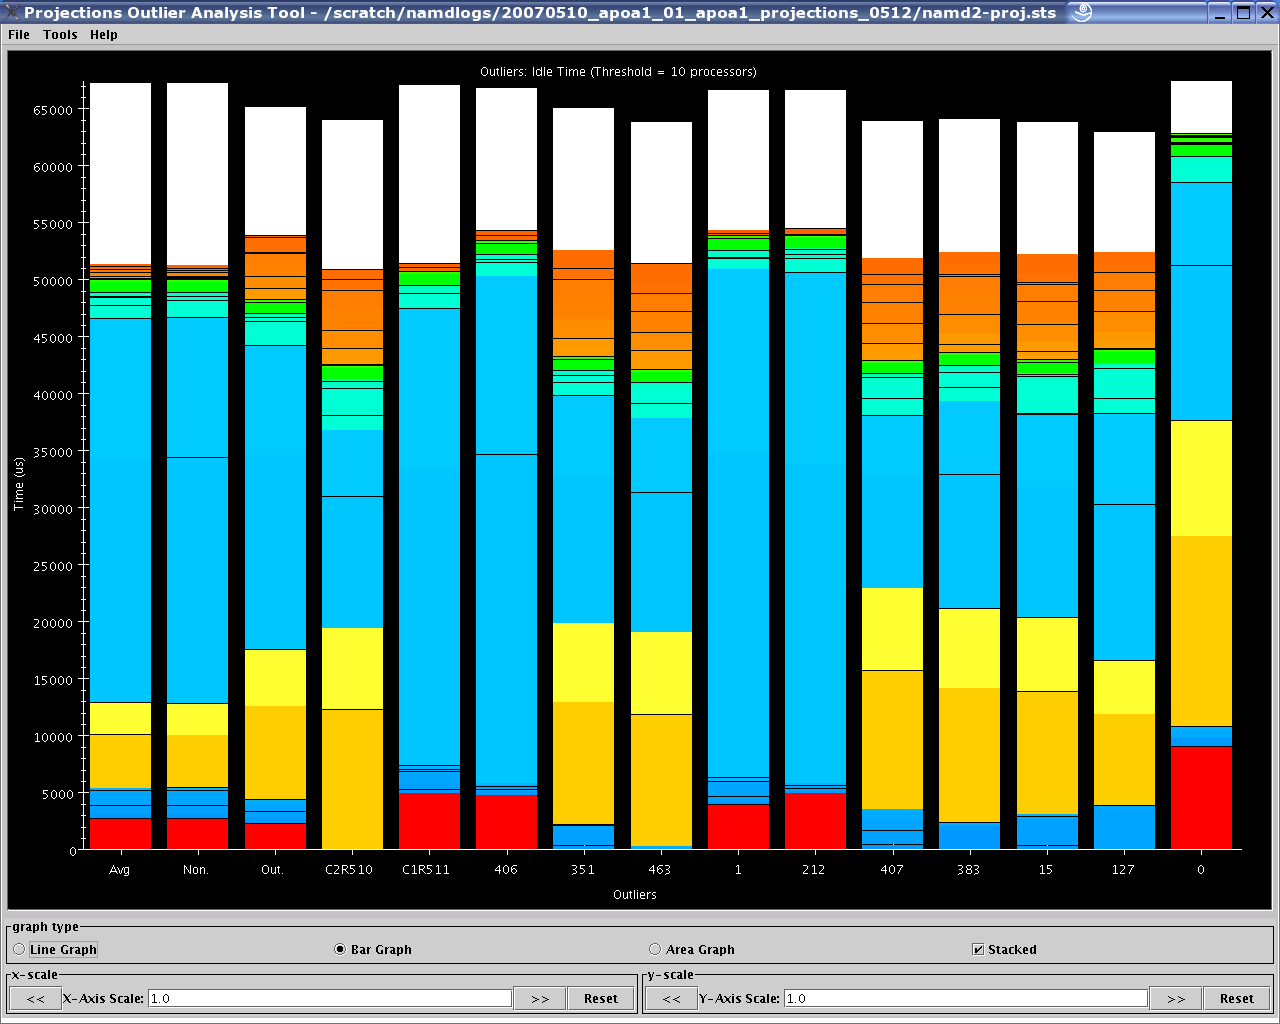
Task: Uncheck the Stacked checkbox
Action: pos(978,949)
